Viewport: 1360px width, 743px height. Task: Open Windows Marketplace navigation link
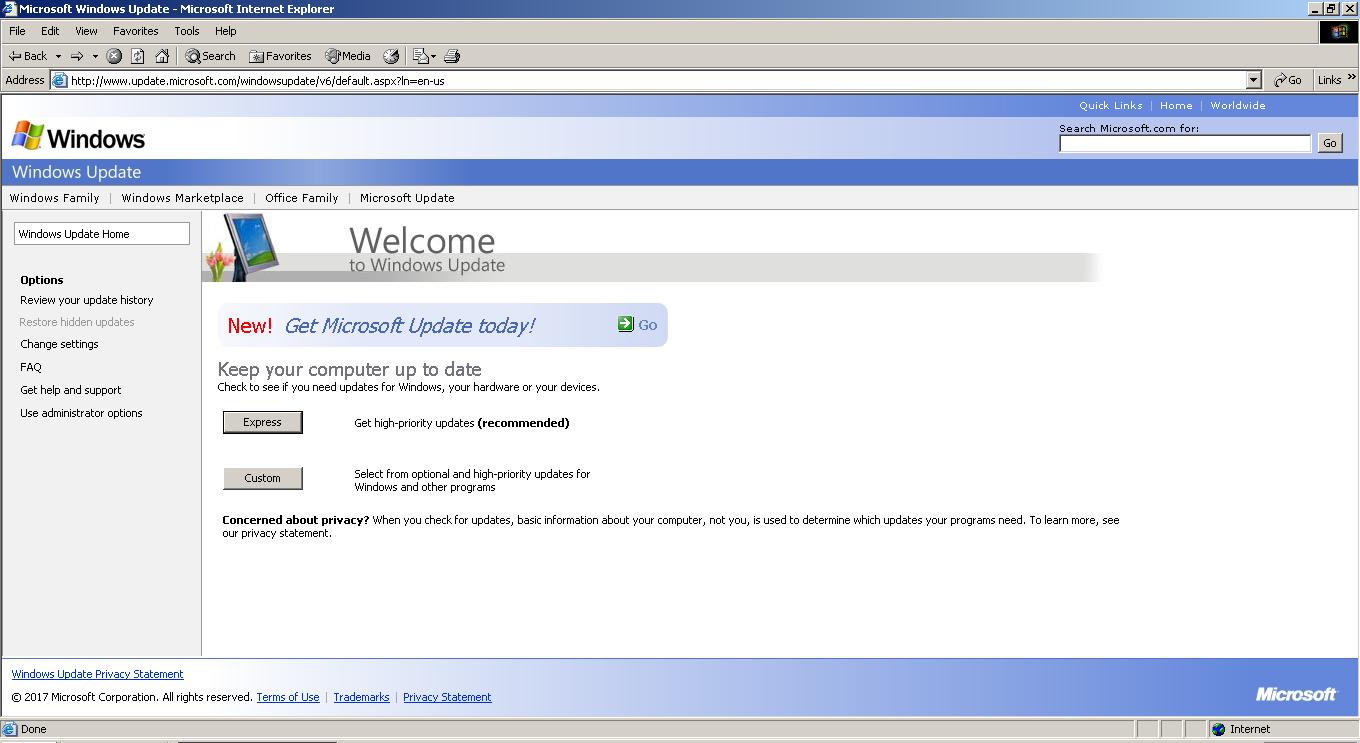[x=182, y=198]
